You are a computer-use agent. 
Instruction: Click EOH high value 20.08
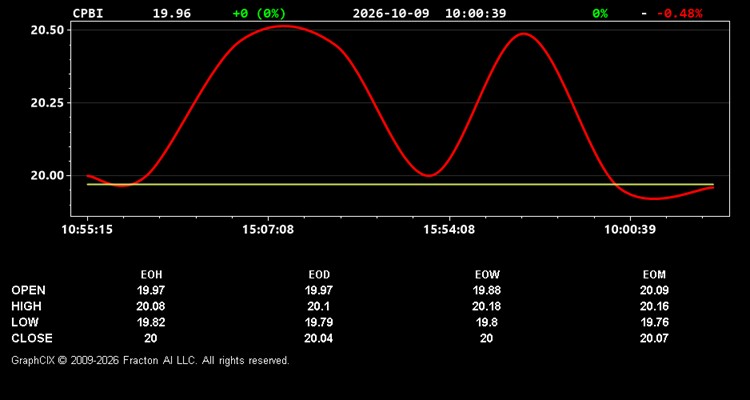pyautogui.click(x=151, y=306)
